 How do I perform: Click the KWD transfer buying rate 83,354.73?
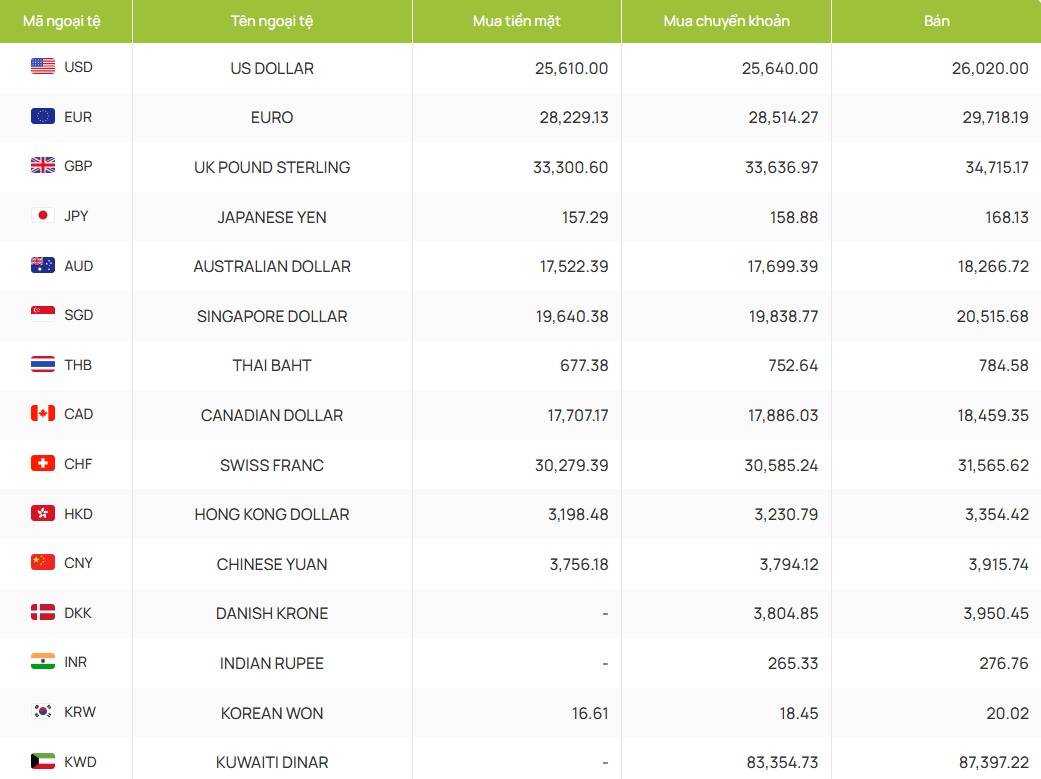782,762
